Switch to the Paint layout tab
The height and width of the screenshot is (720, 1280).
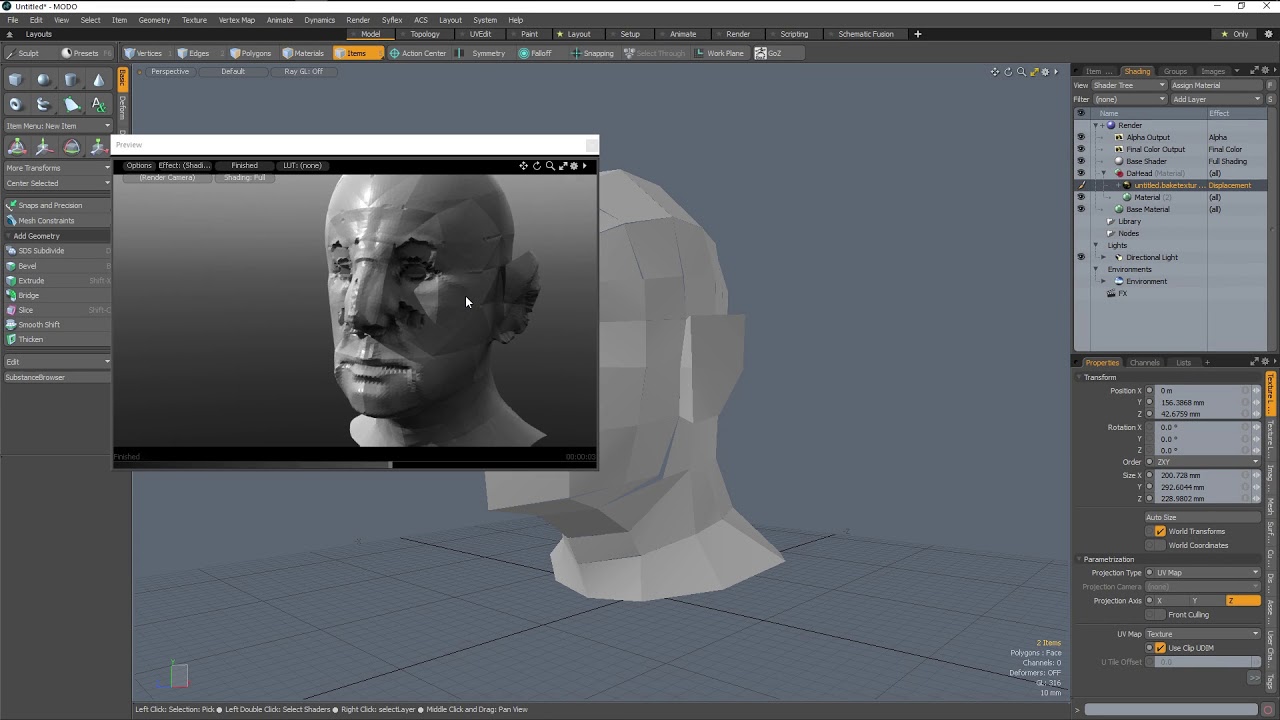pyautogui.click(x=529, y=34)
